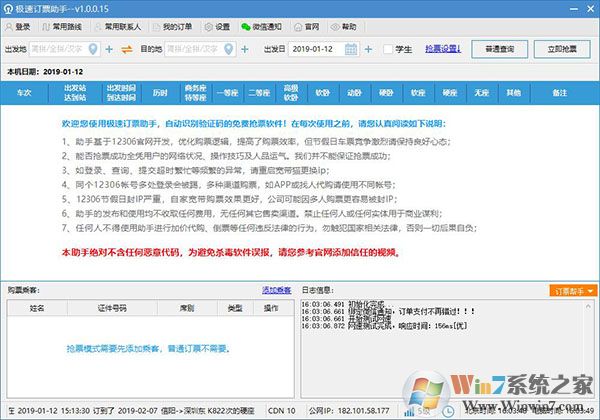Click the 历时 column header
This screenshot has width=600, height=420.
point(160,93)
